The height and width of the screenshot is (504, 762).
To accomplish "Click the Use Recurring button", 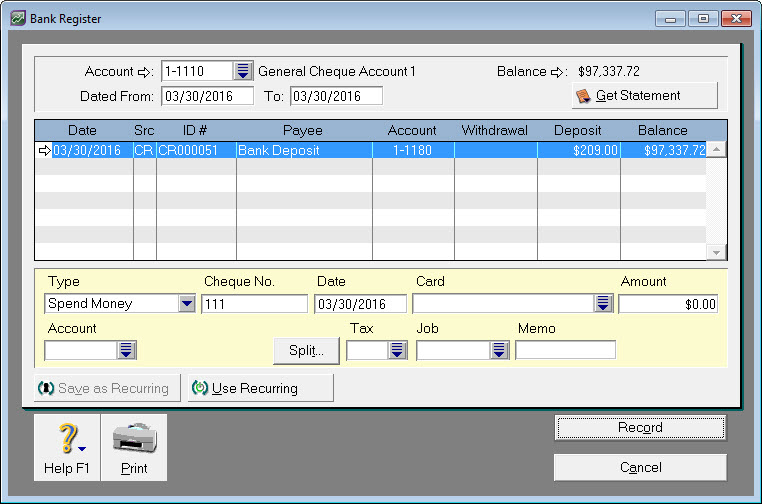I will click(x=260, y=388).
